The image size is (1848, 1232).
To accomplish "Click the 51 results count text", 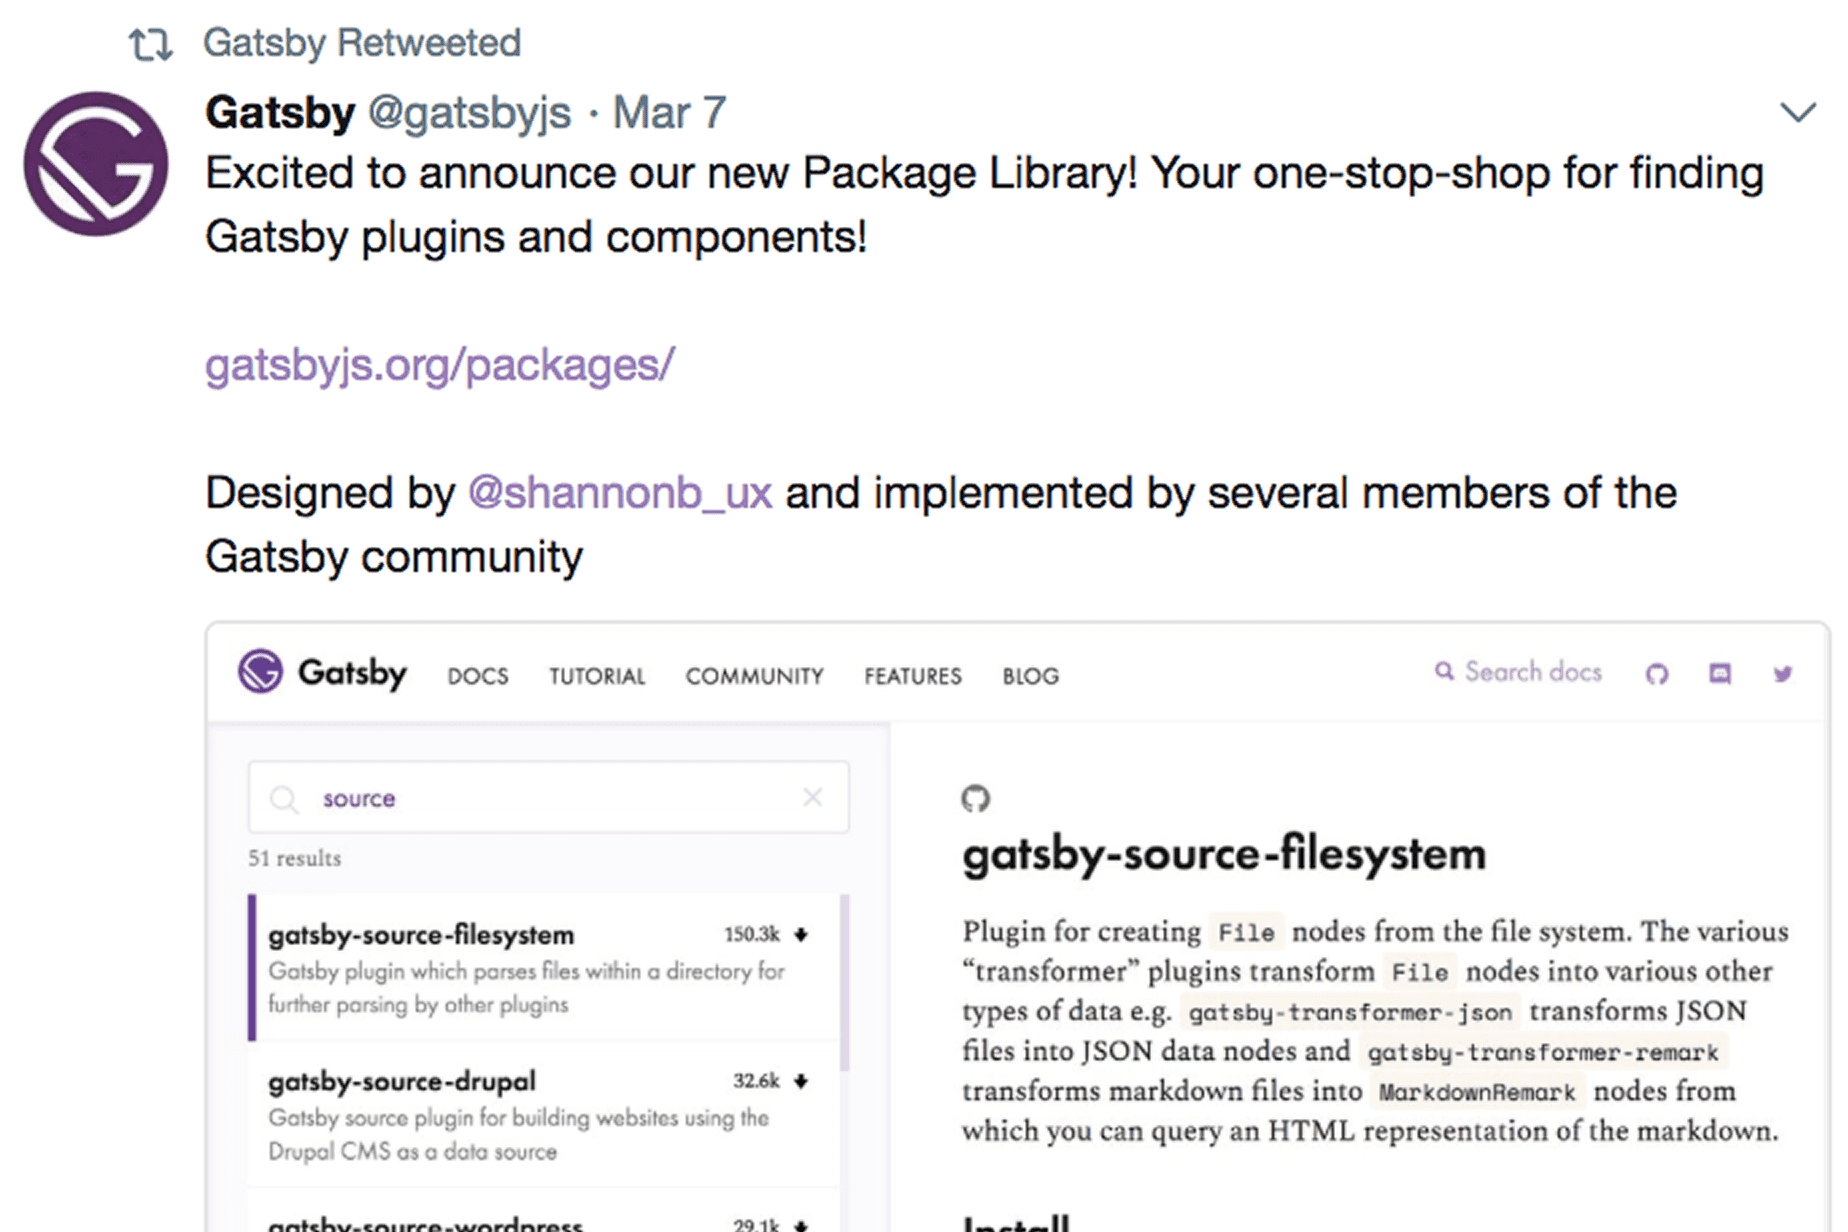I will click(295, 858).
